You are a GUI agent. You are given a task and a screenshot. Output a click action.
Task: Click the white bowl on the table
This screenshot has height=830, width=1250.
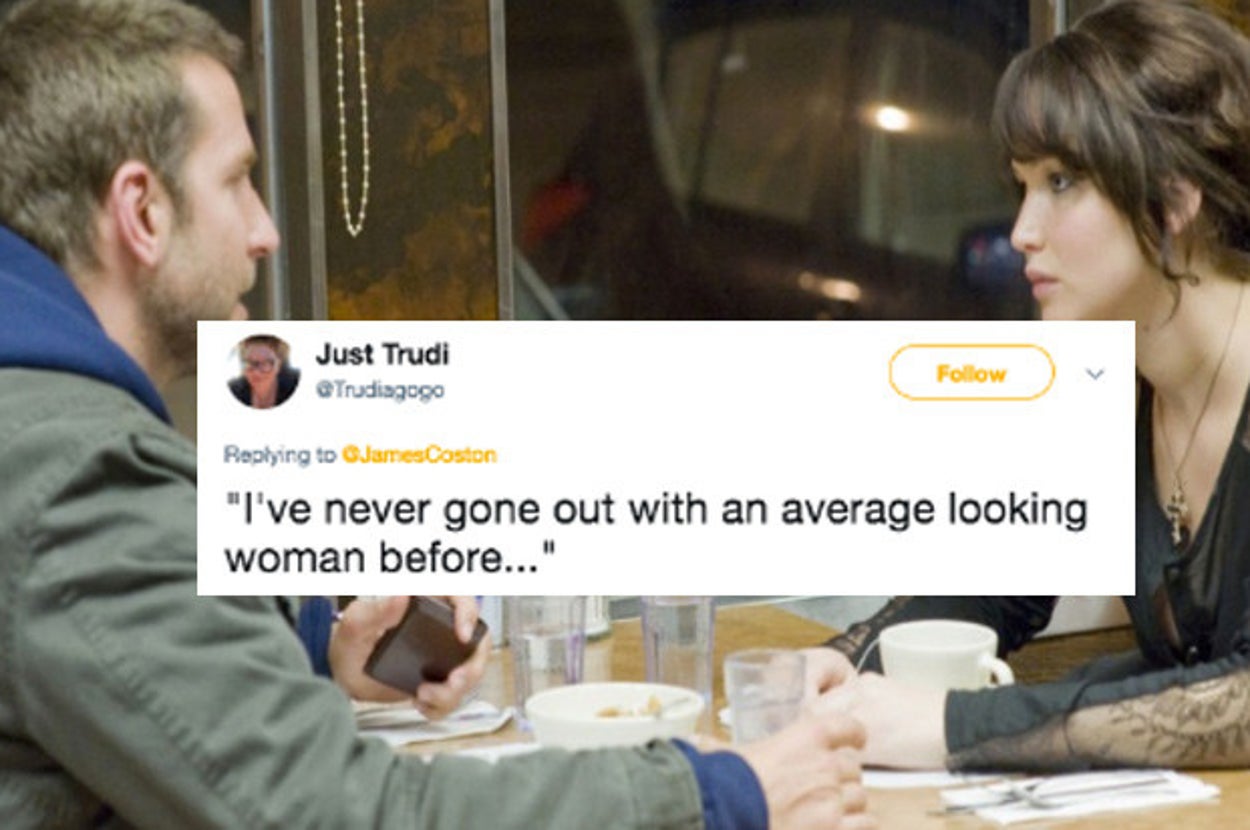[x=614, y=713]
